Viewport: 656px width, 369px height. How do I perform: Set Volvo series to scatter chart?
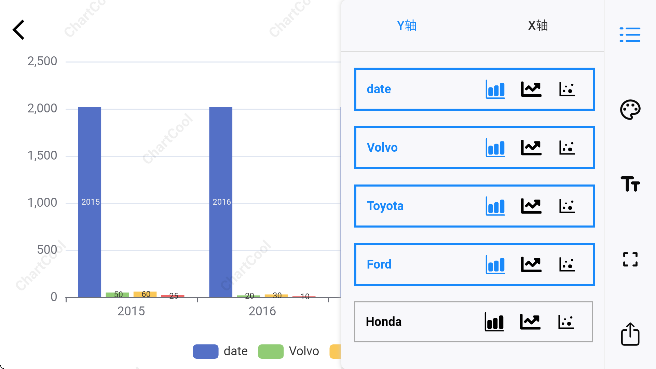pyautogui.click(x=567, y=148)
